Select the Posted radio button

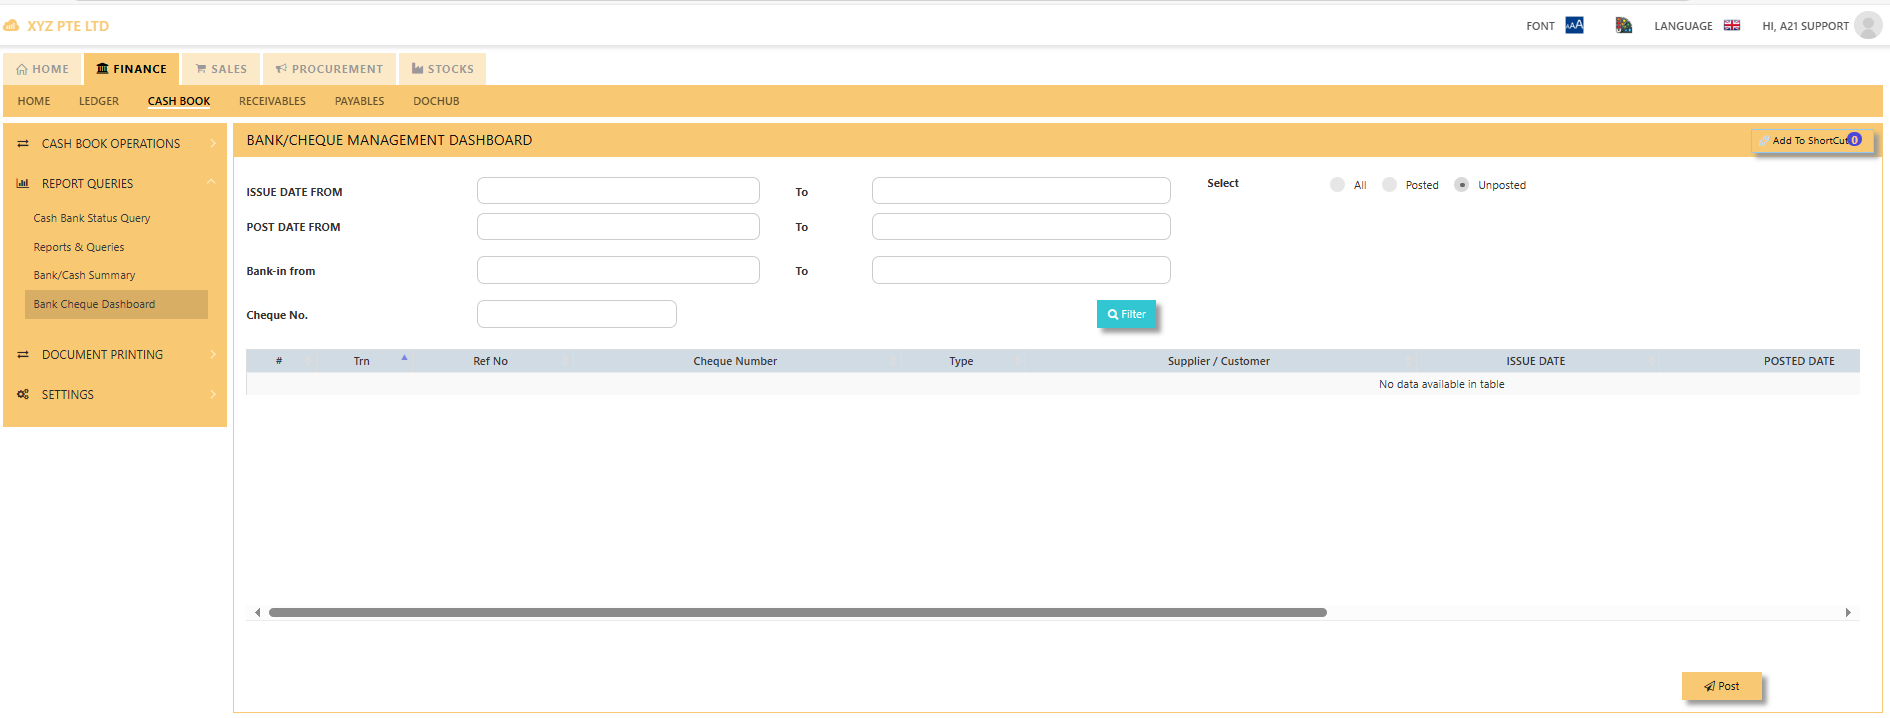pyautogui.click(x=1389, y=185)
